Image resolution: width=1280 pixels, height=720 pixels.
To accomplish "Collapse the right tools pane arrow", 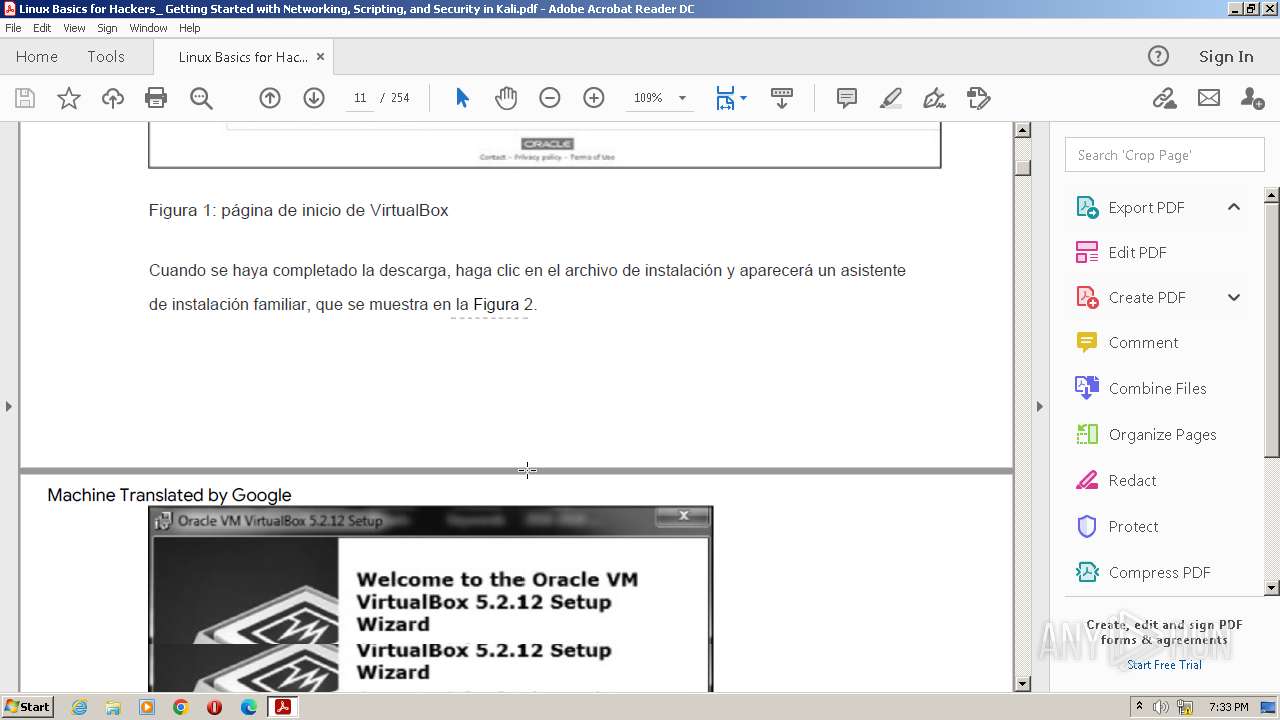I will [1039, 406].
